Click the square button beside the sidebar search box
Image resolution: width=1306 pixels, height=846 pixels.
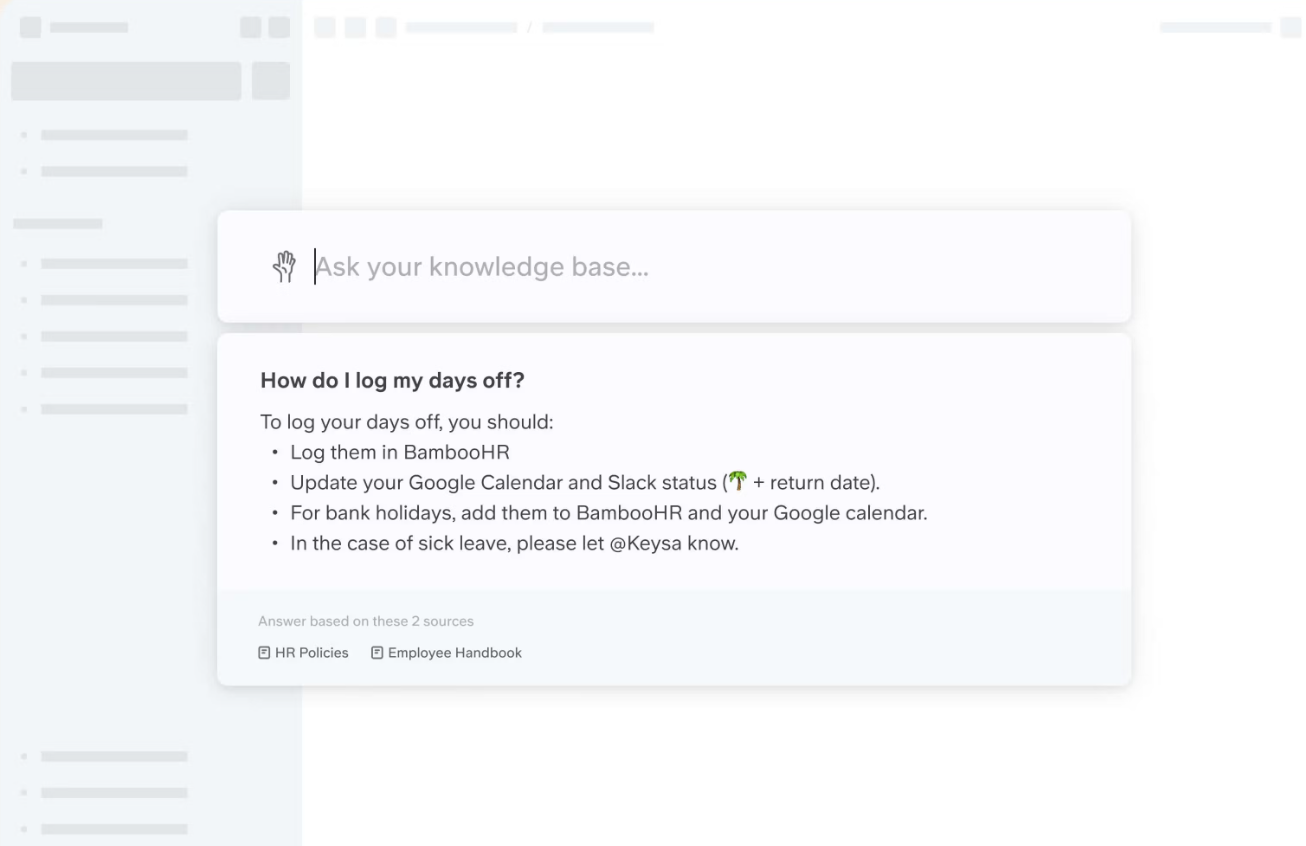tap(271, 81)
